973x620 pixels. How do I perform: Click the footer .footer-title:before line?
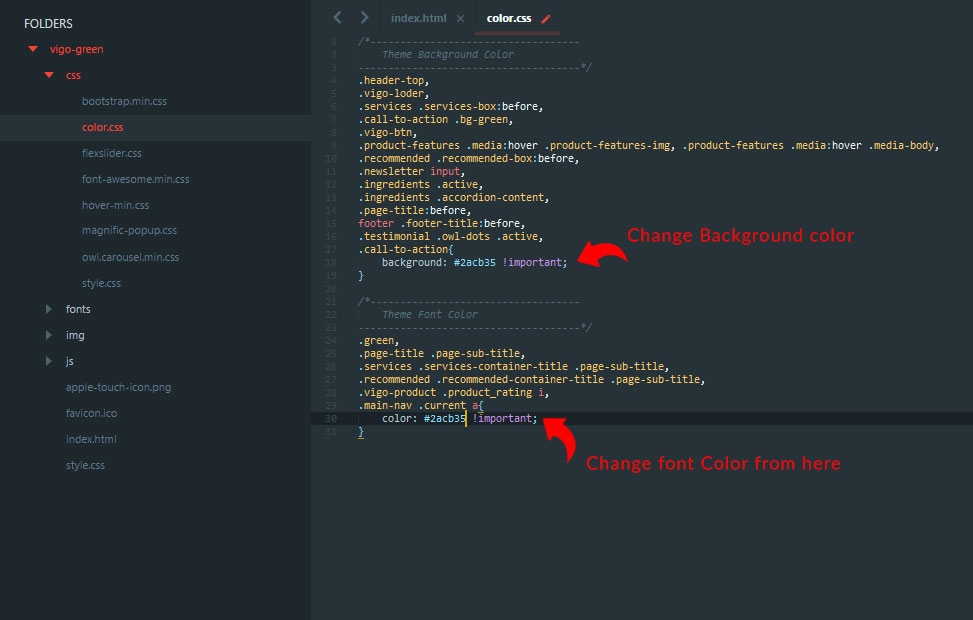pyautogui.click(x=441, y=223)
